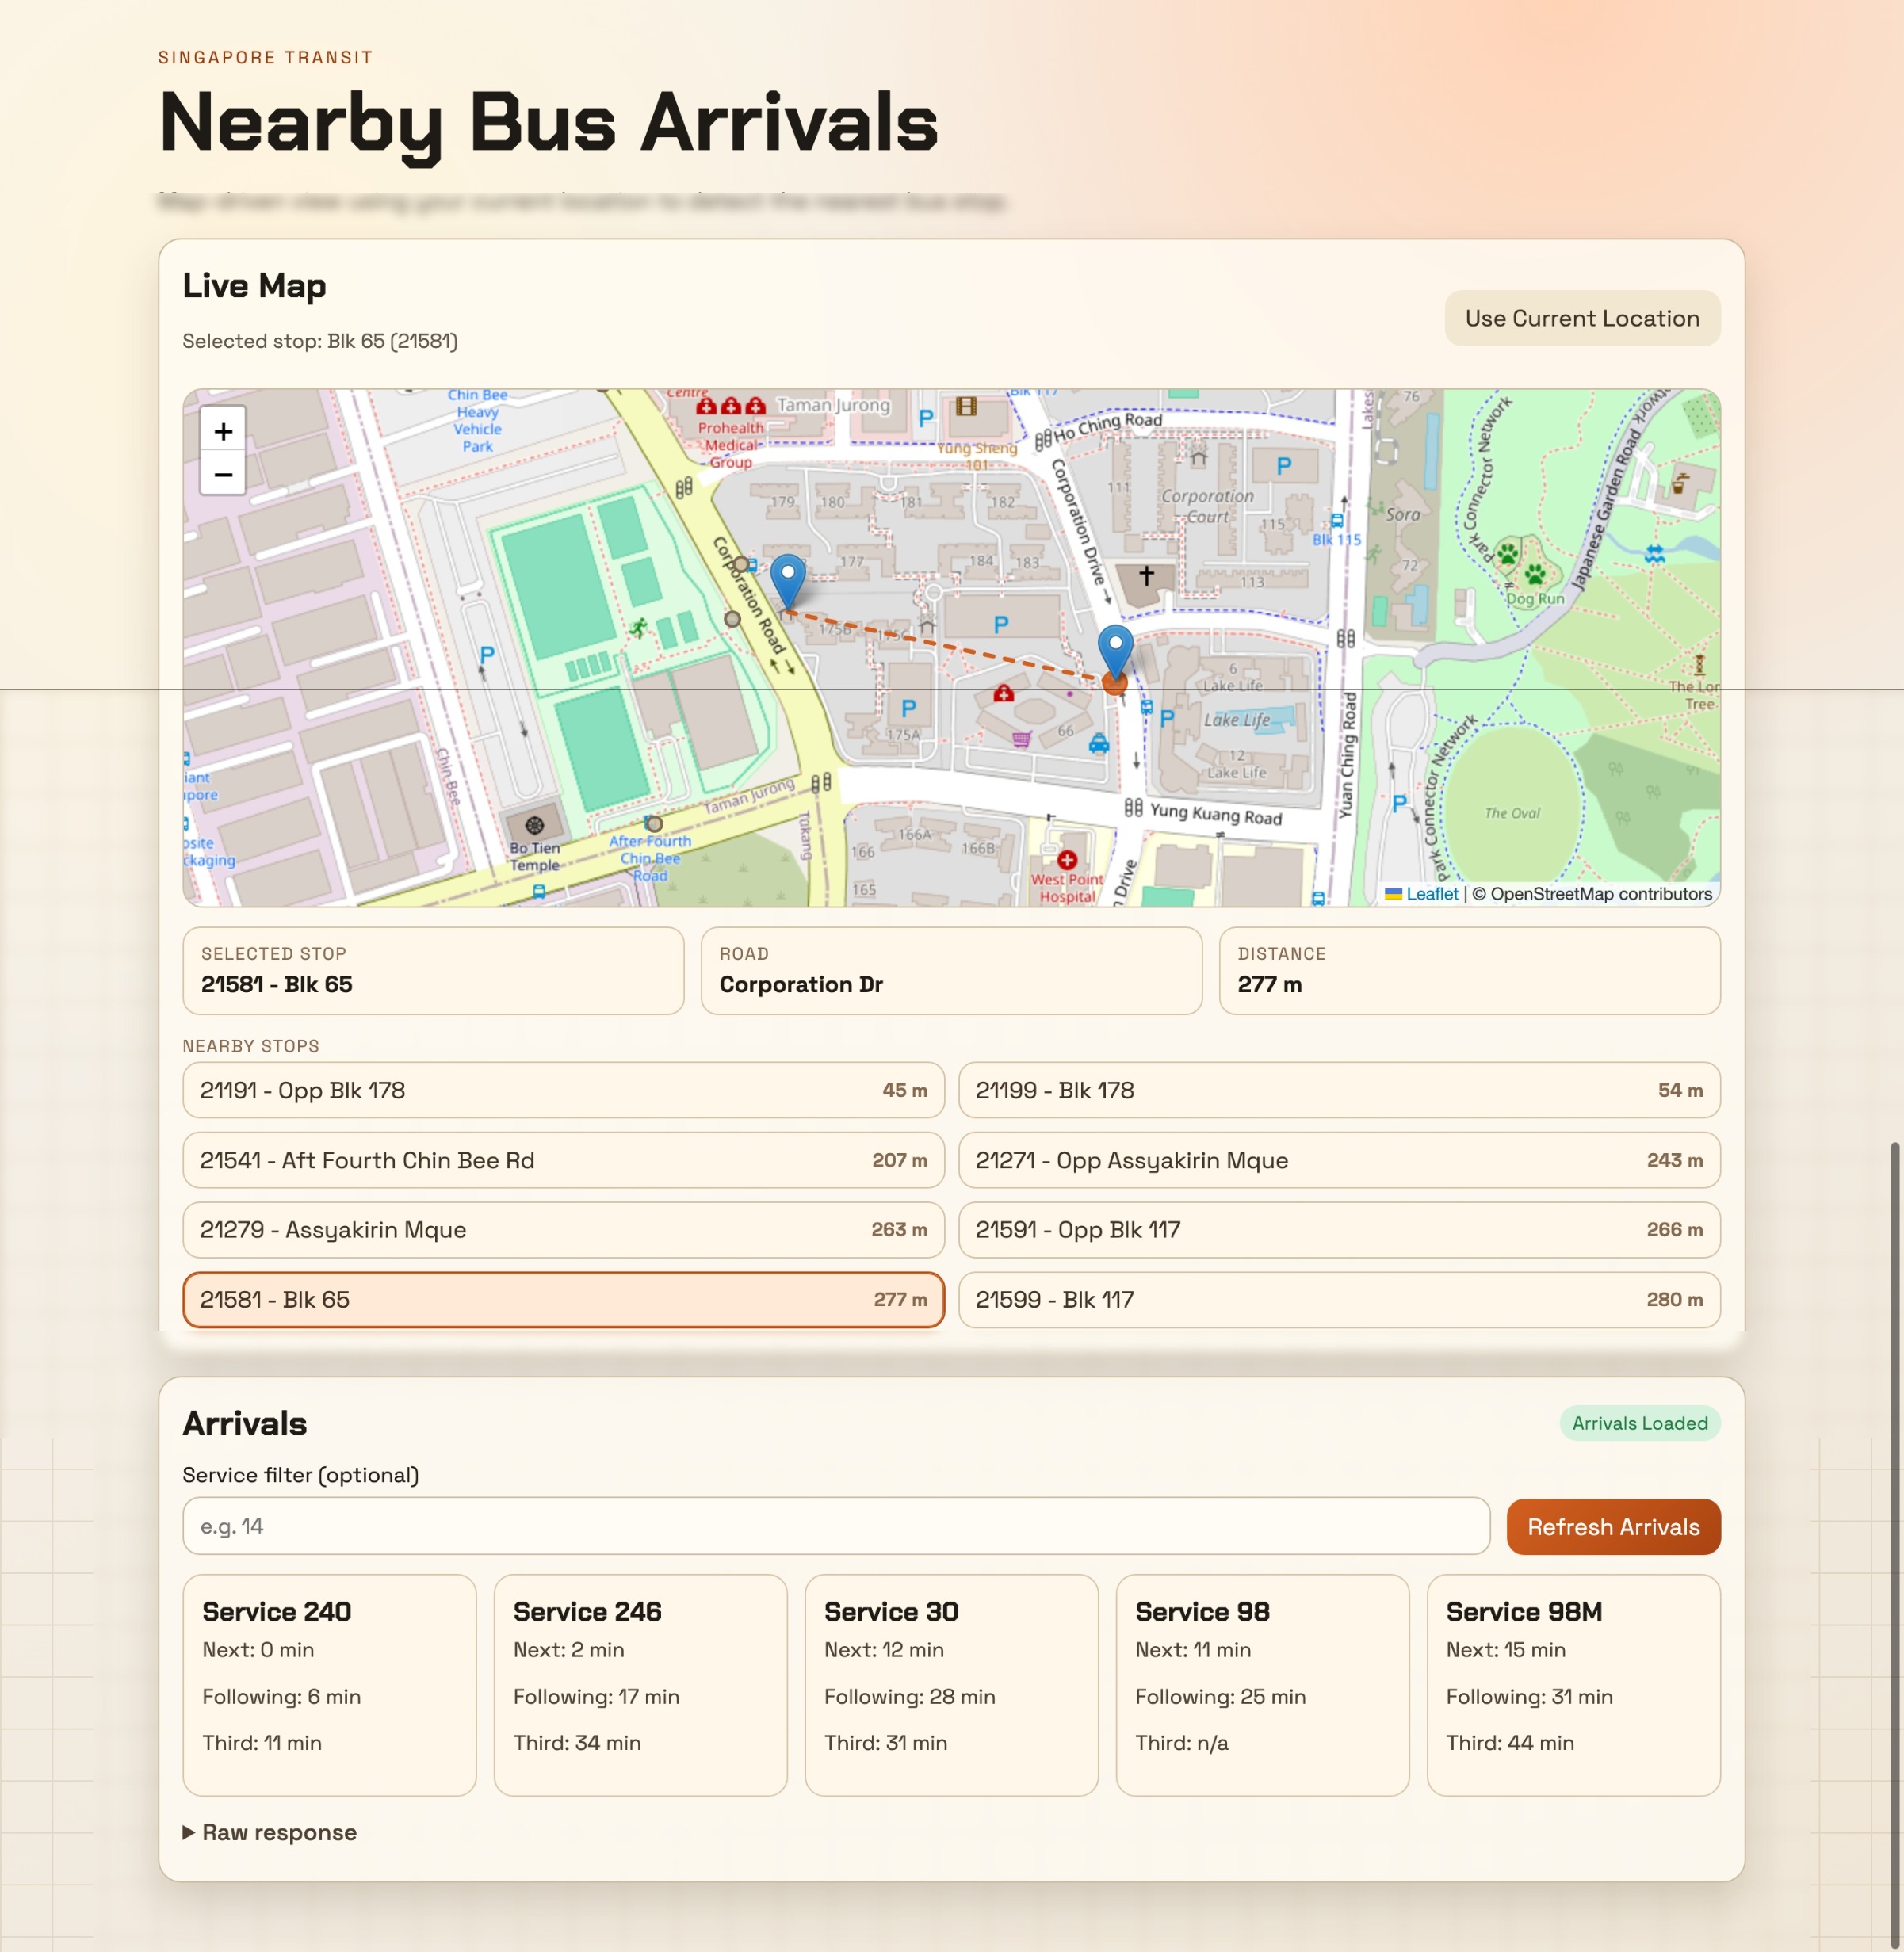Click the Service 30 arrival card
Image resolution: width=1904 pixels, height=1952 pixels.
tap(951, 1685)
